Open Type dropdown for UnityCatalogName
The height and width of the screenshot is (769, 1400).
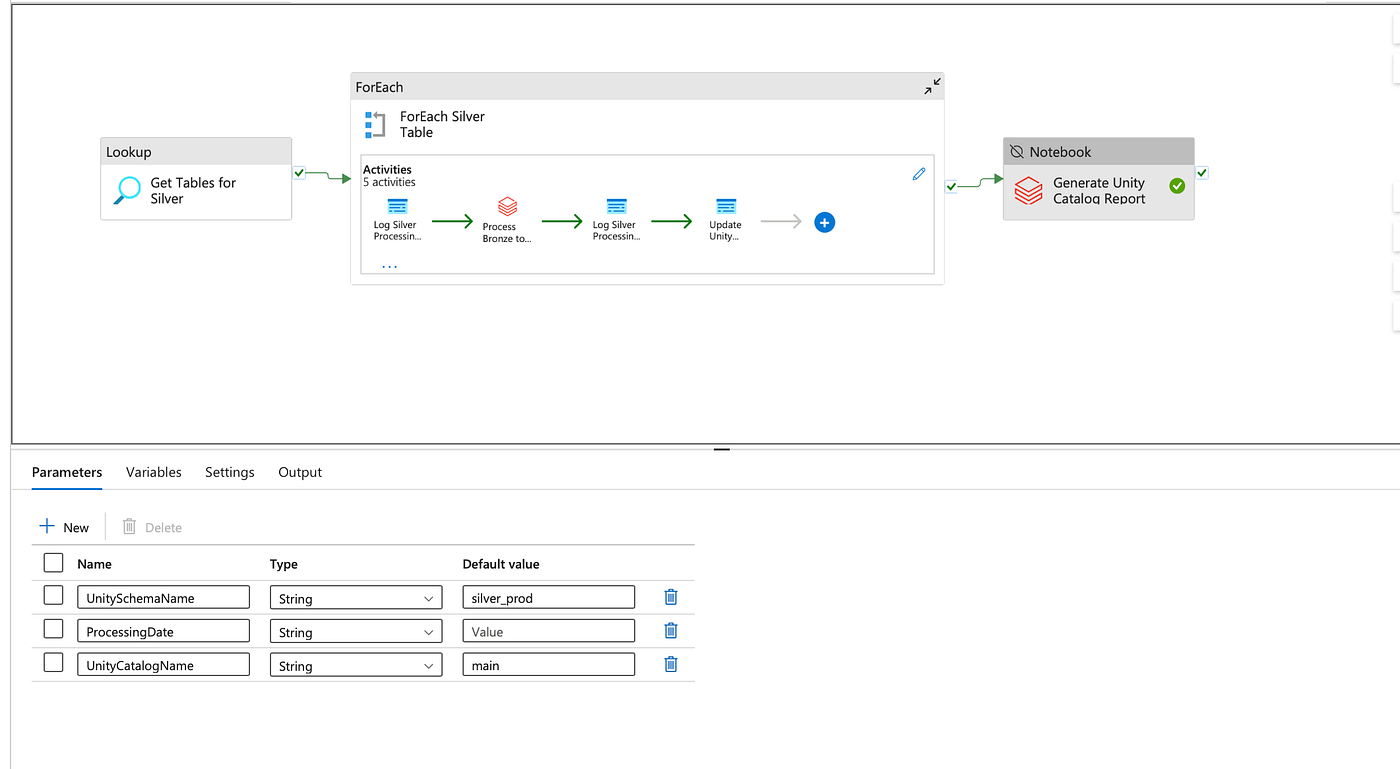[356, 665]
